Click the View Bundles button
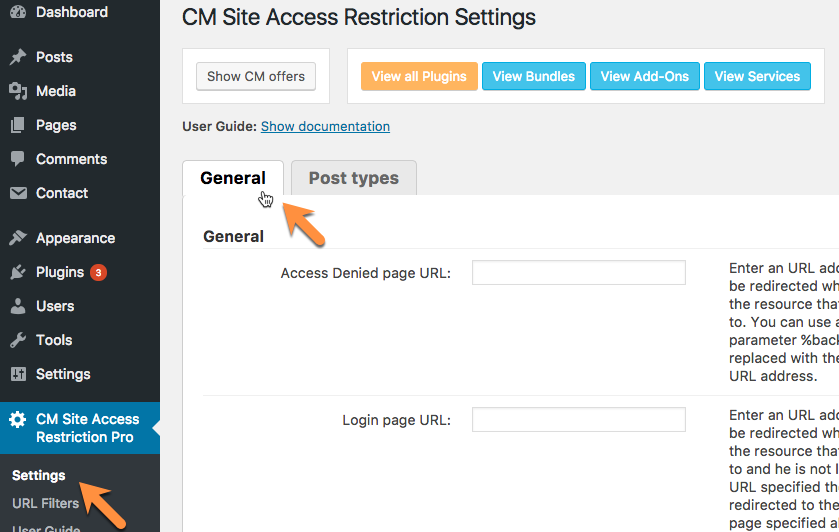 pos(533,76)
